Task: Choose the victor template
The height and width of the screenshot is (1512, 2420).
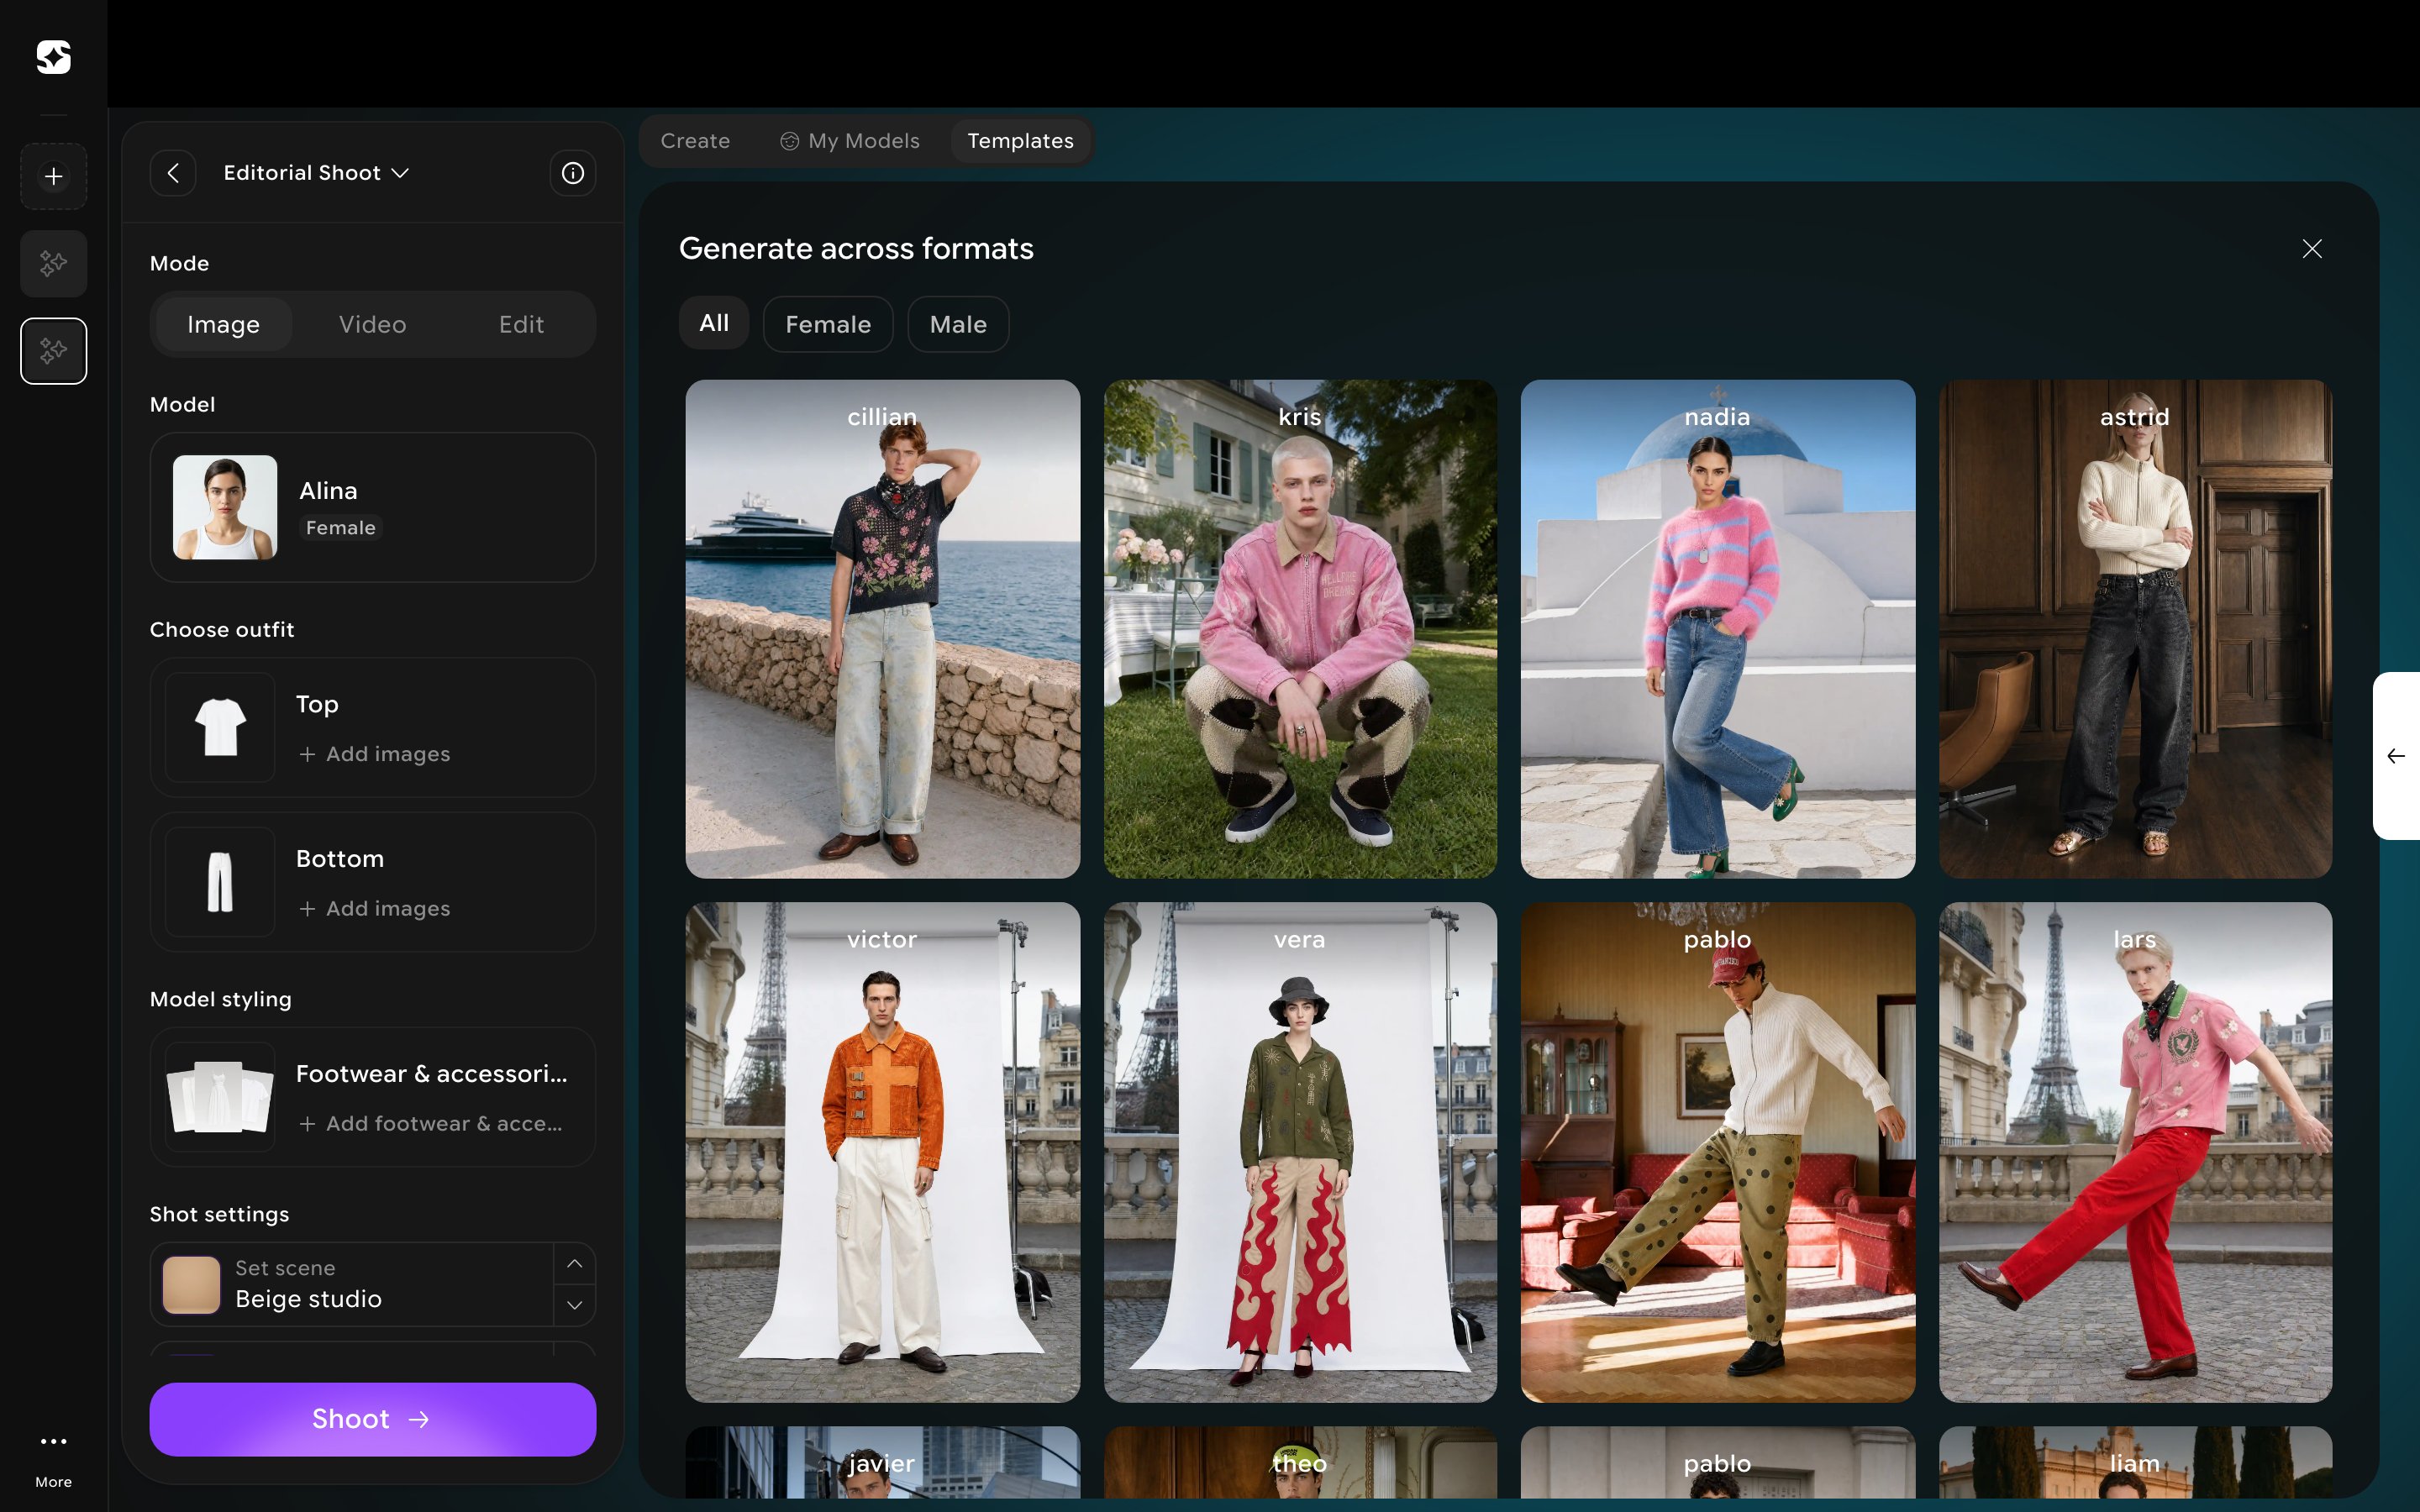Action: [x=882, y=1152]
